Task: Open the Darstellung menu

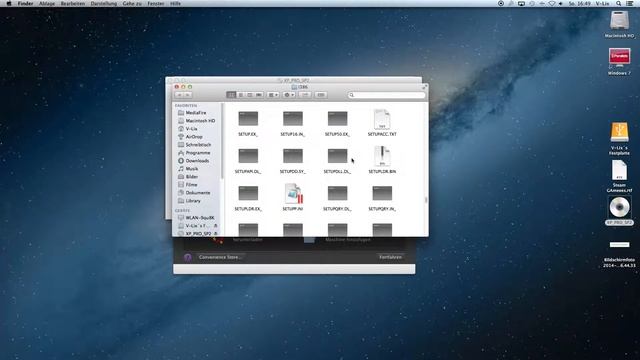Action: point(104,3)
